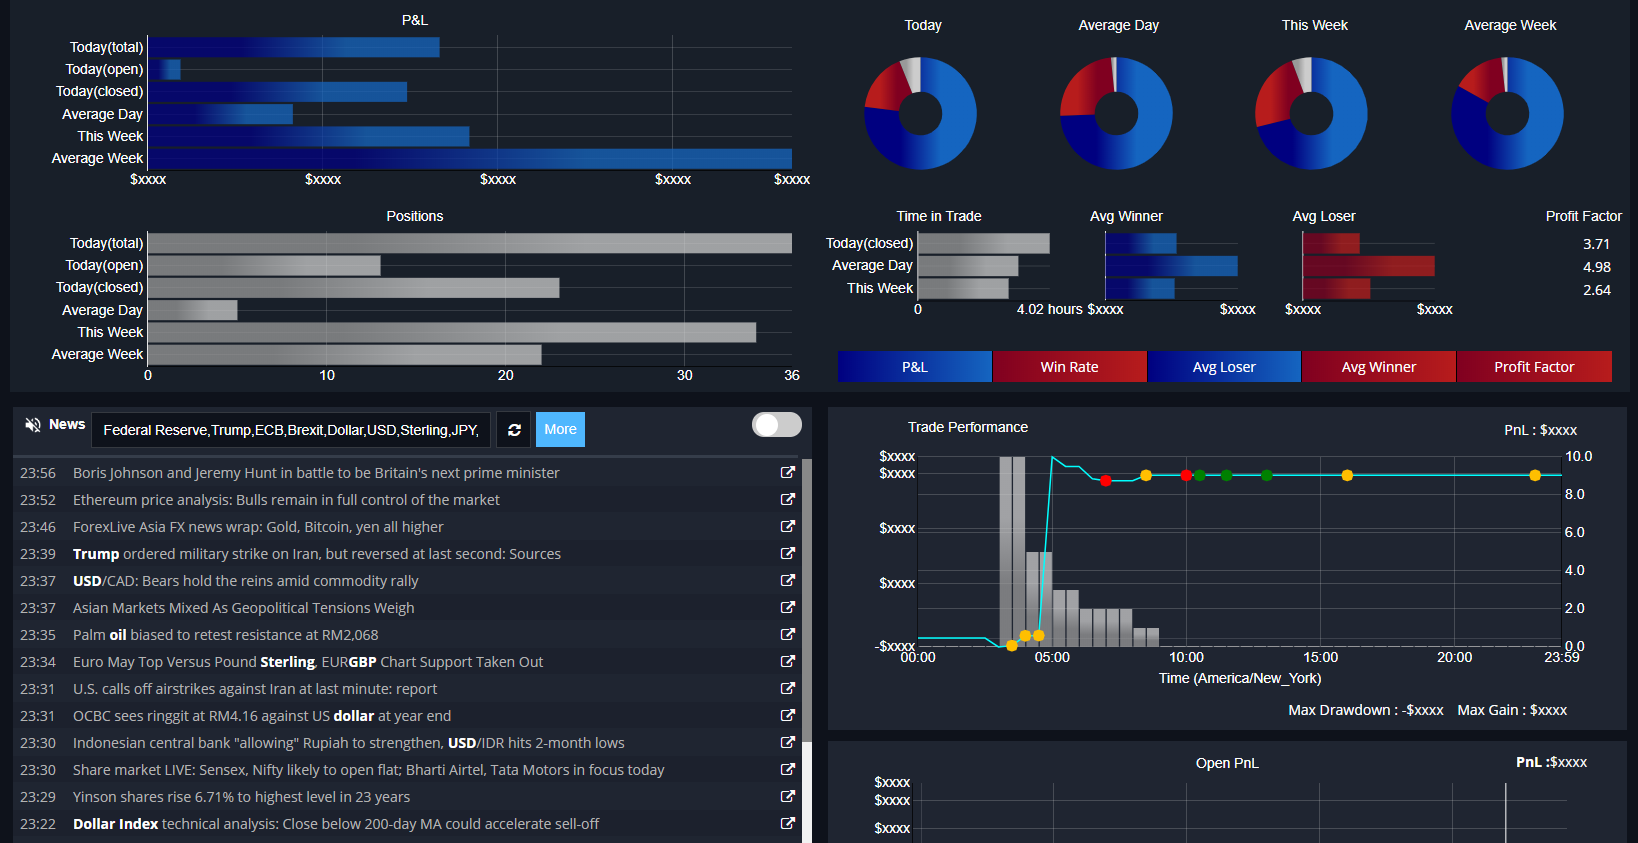Click the Average Day pie chart

point(1116,113)
